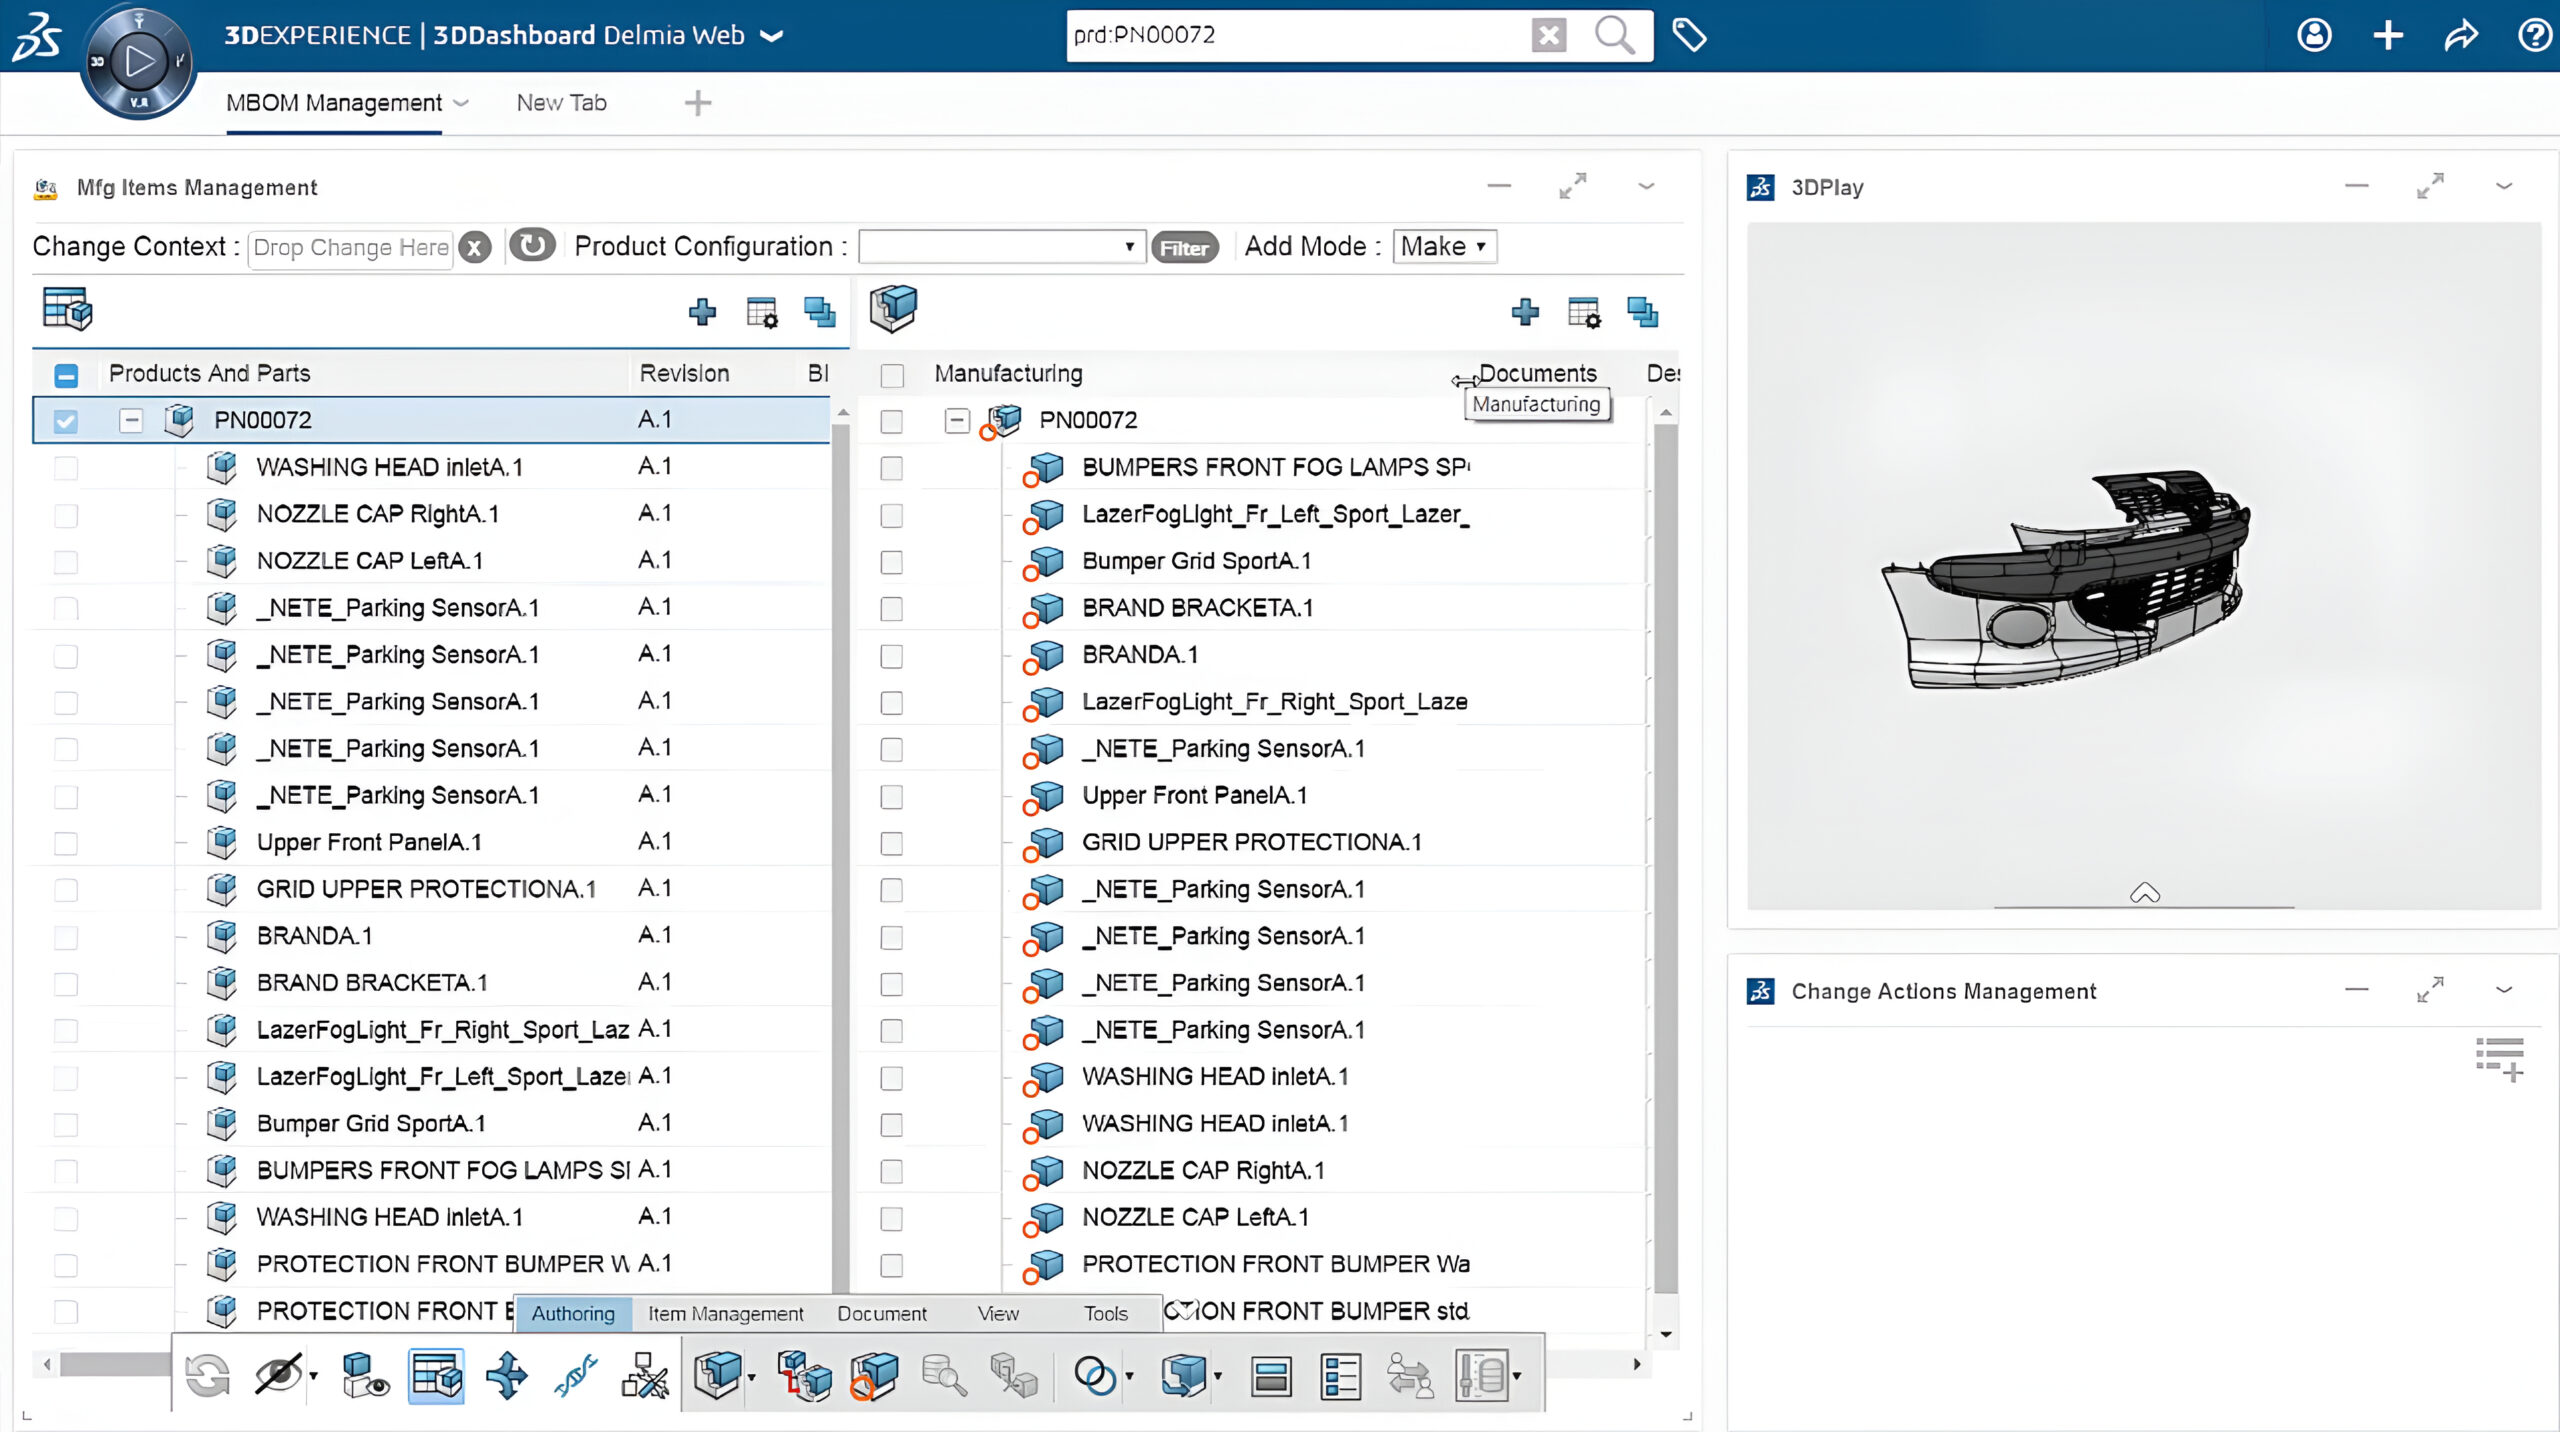
Task: Click the share arrow icon in header
Action: pyautogui.click(x=2461, y=35)
